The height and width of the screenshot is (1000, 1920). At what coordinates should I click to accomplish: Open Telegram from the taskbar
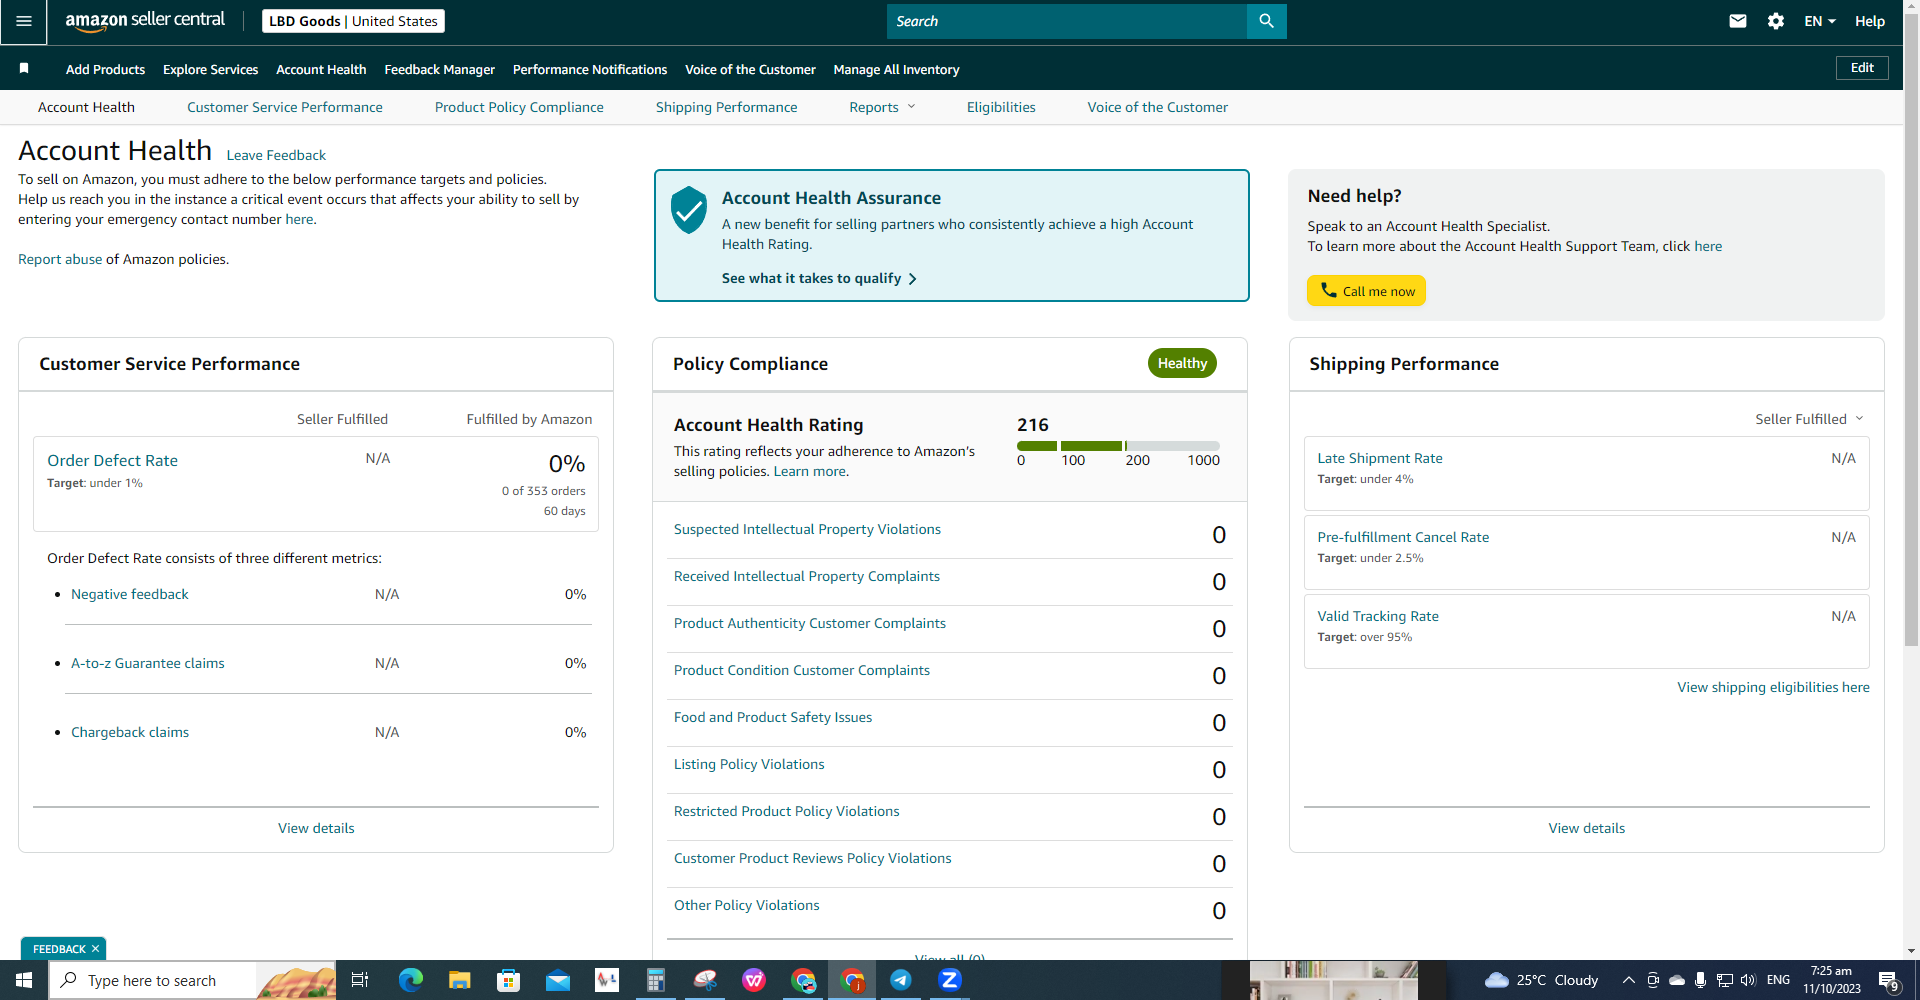pos(901,980)
